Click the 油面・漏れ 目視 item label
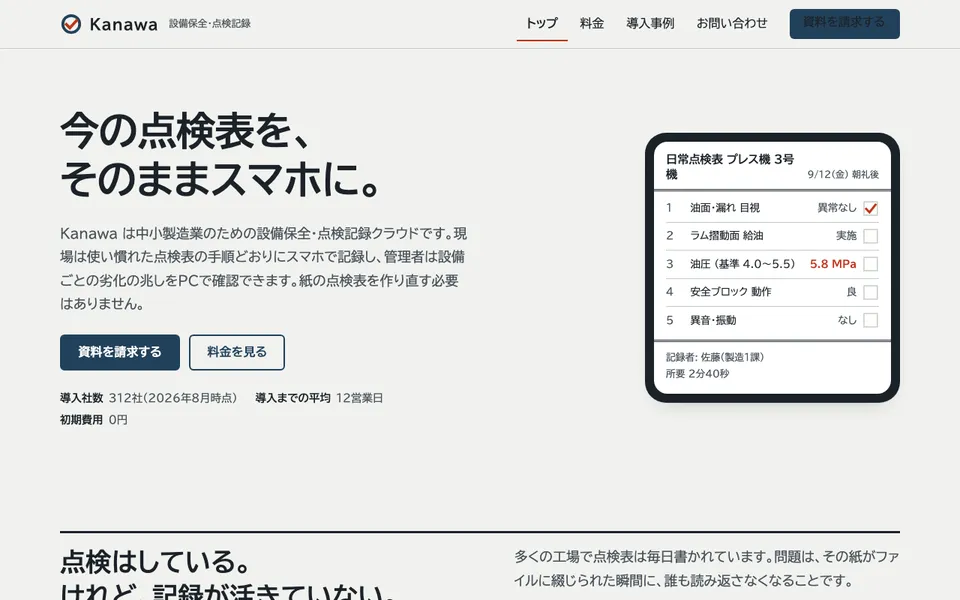The width and height of the screenshot is (960, 600). [725, 208]
